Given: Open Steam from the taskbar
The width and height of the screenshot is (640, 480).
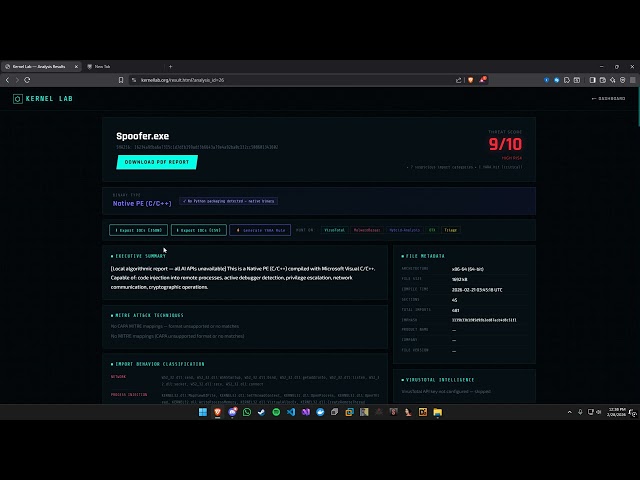Looking at the screenshot, I should 262,412.
